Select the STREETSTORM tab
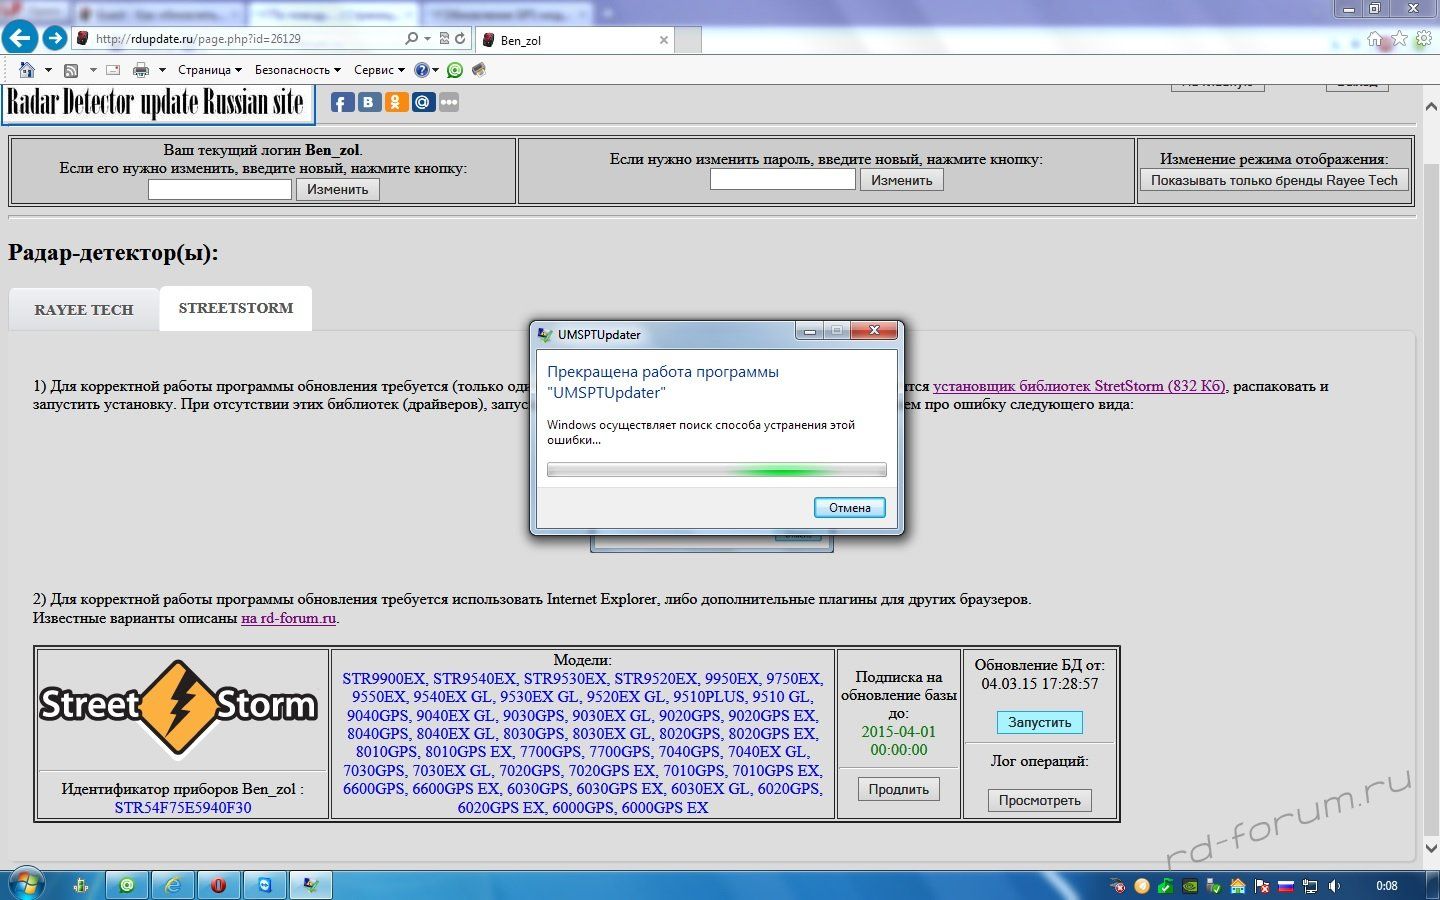Image resolution: width=1440 pixels, height=900 pixels. (x=236, y=308)
